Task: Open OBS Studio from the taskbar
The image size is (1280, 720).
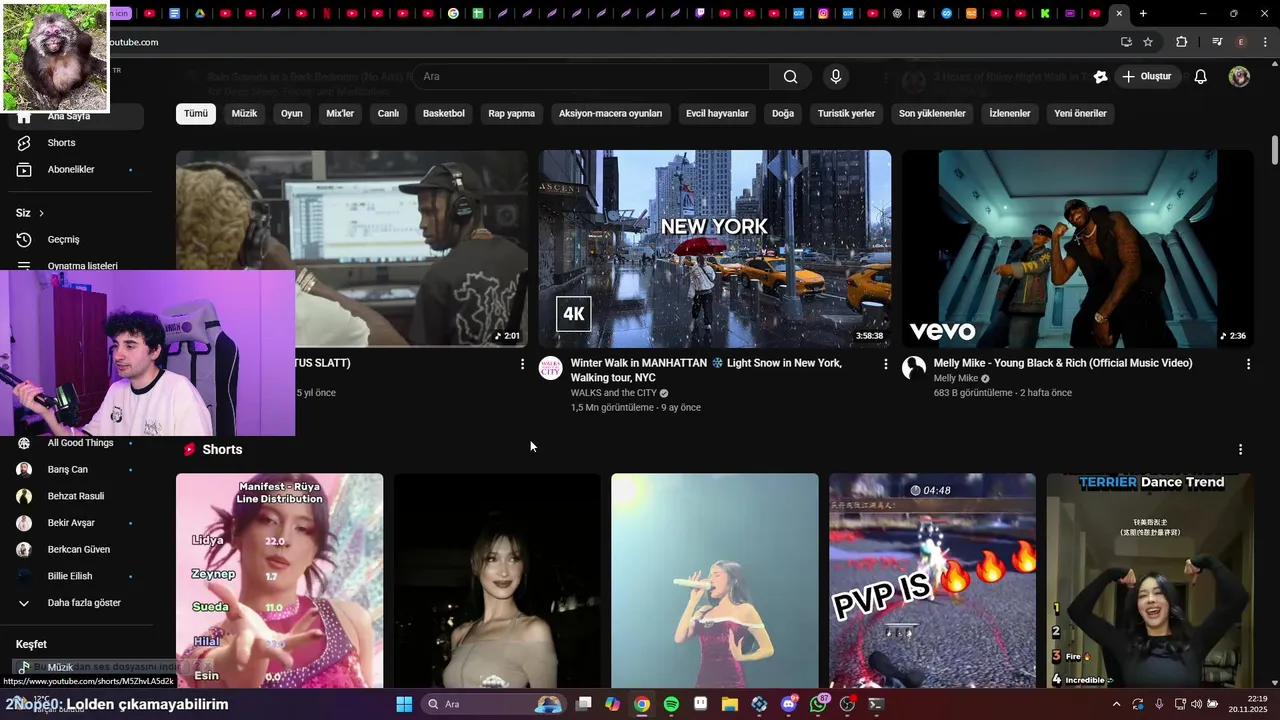Action: pos(848,704)
